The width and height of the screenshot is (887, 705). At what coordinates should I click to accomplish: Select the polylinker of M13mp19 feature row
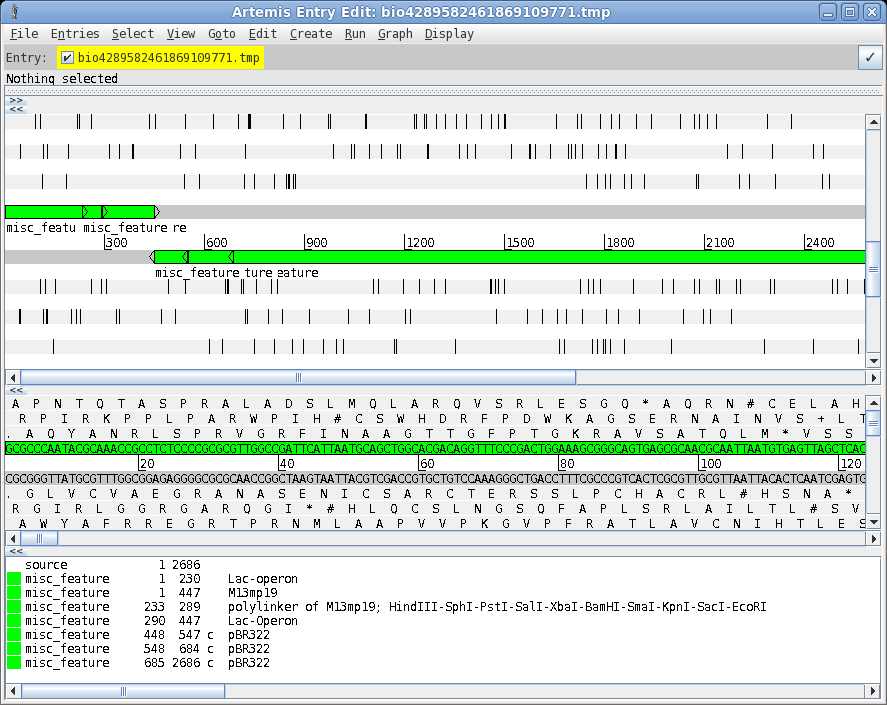[x=400, y=607]
